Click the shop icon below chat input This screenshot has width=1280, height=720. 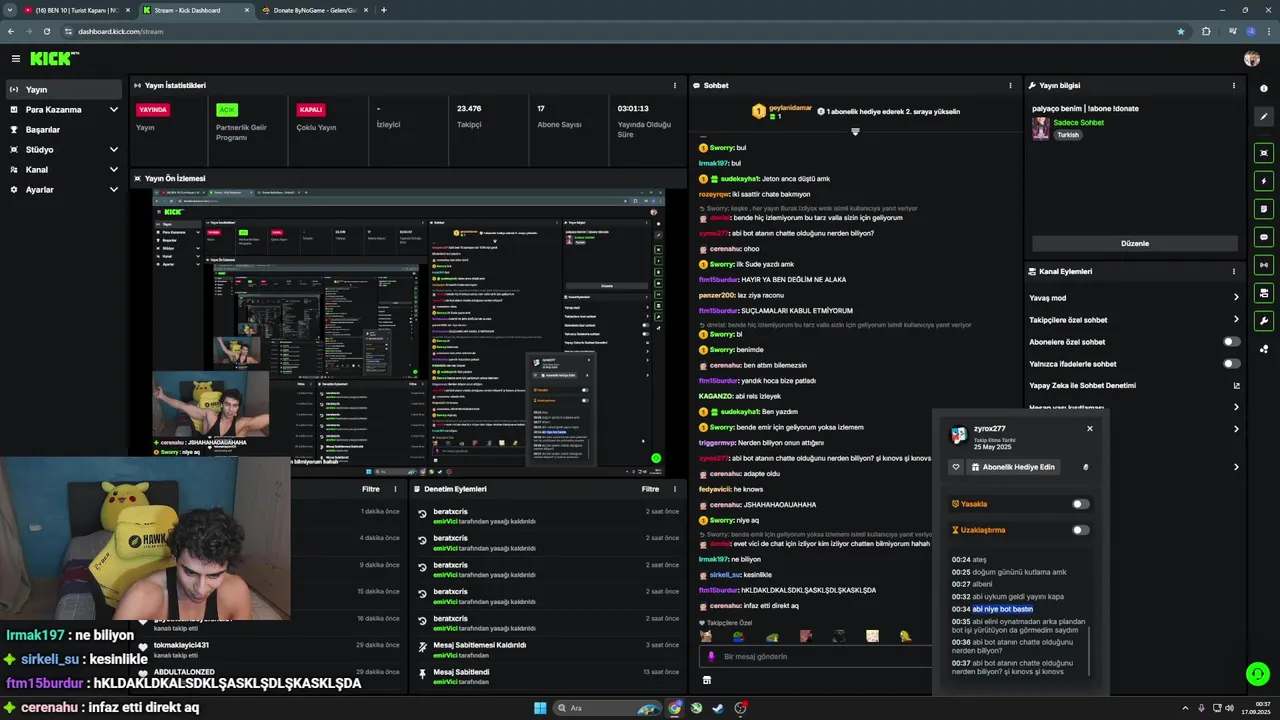[x=707, y=680]
